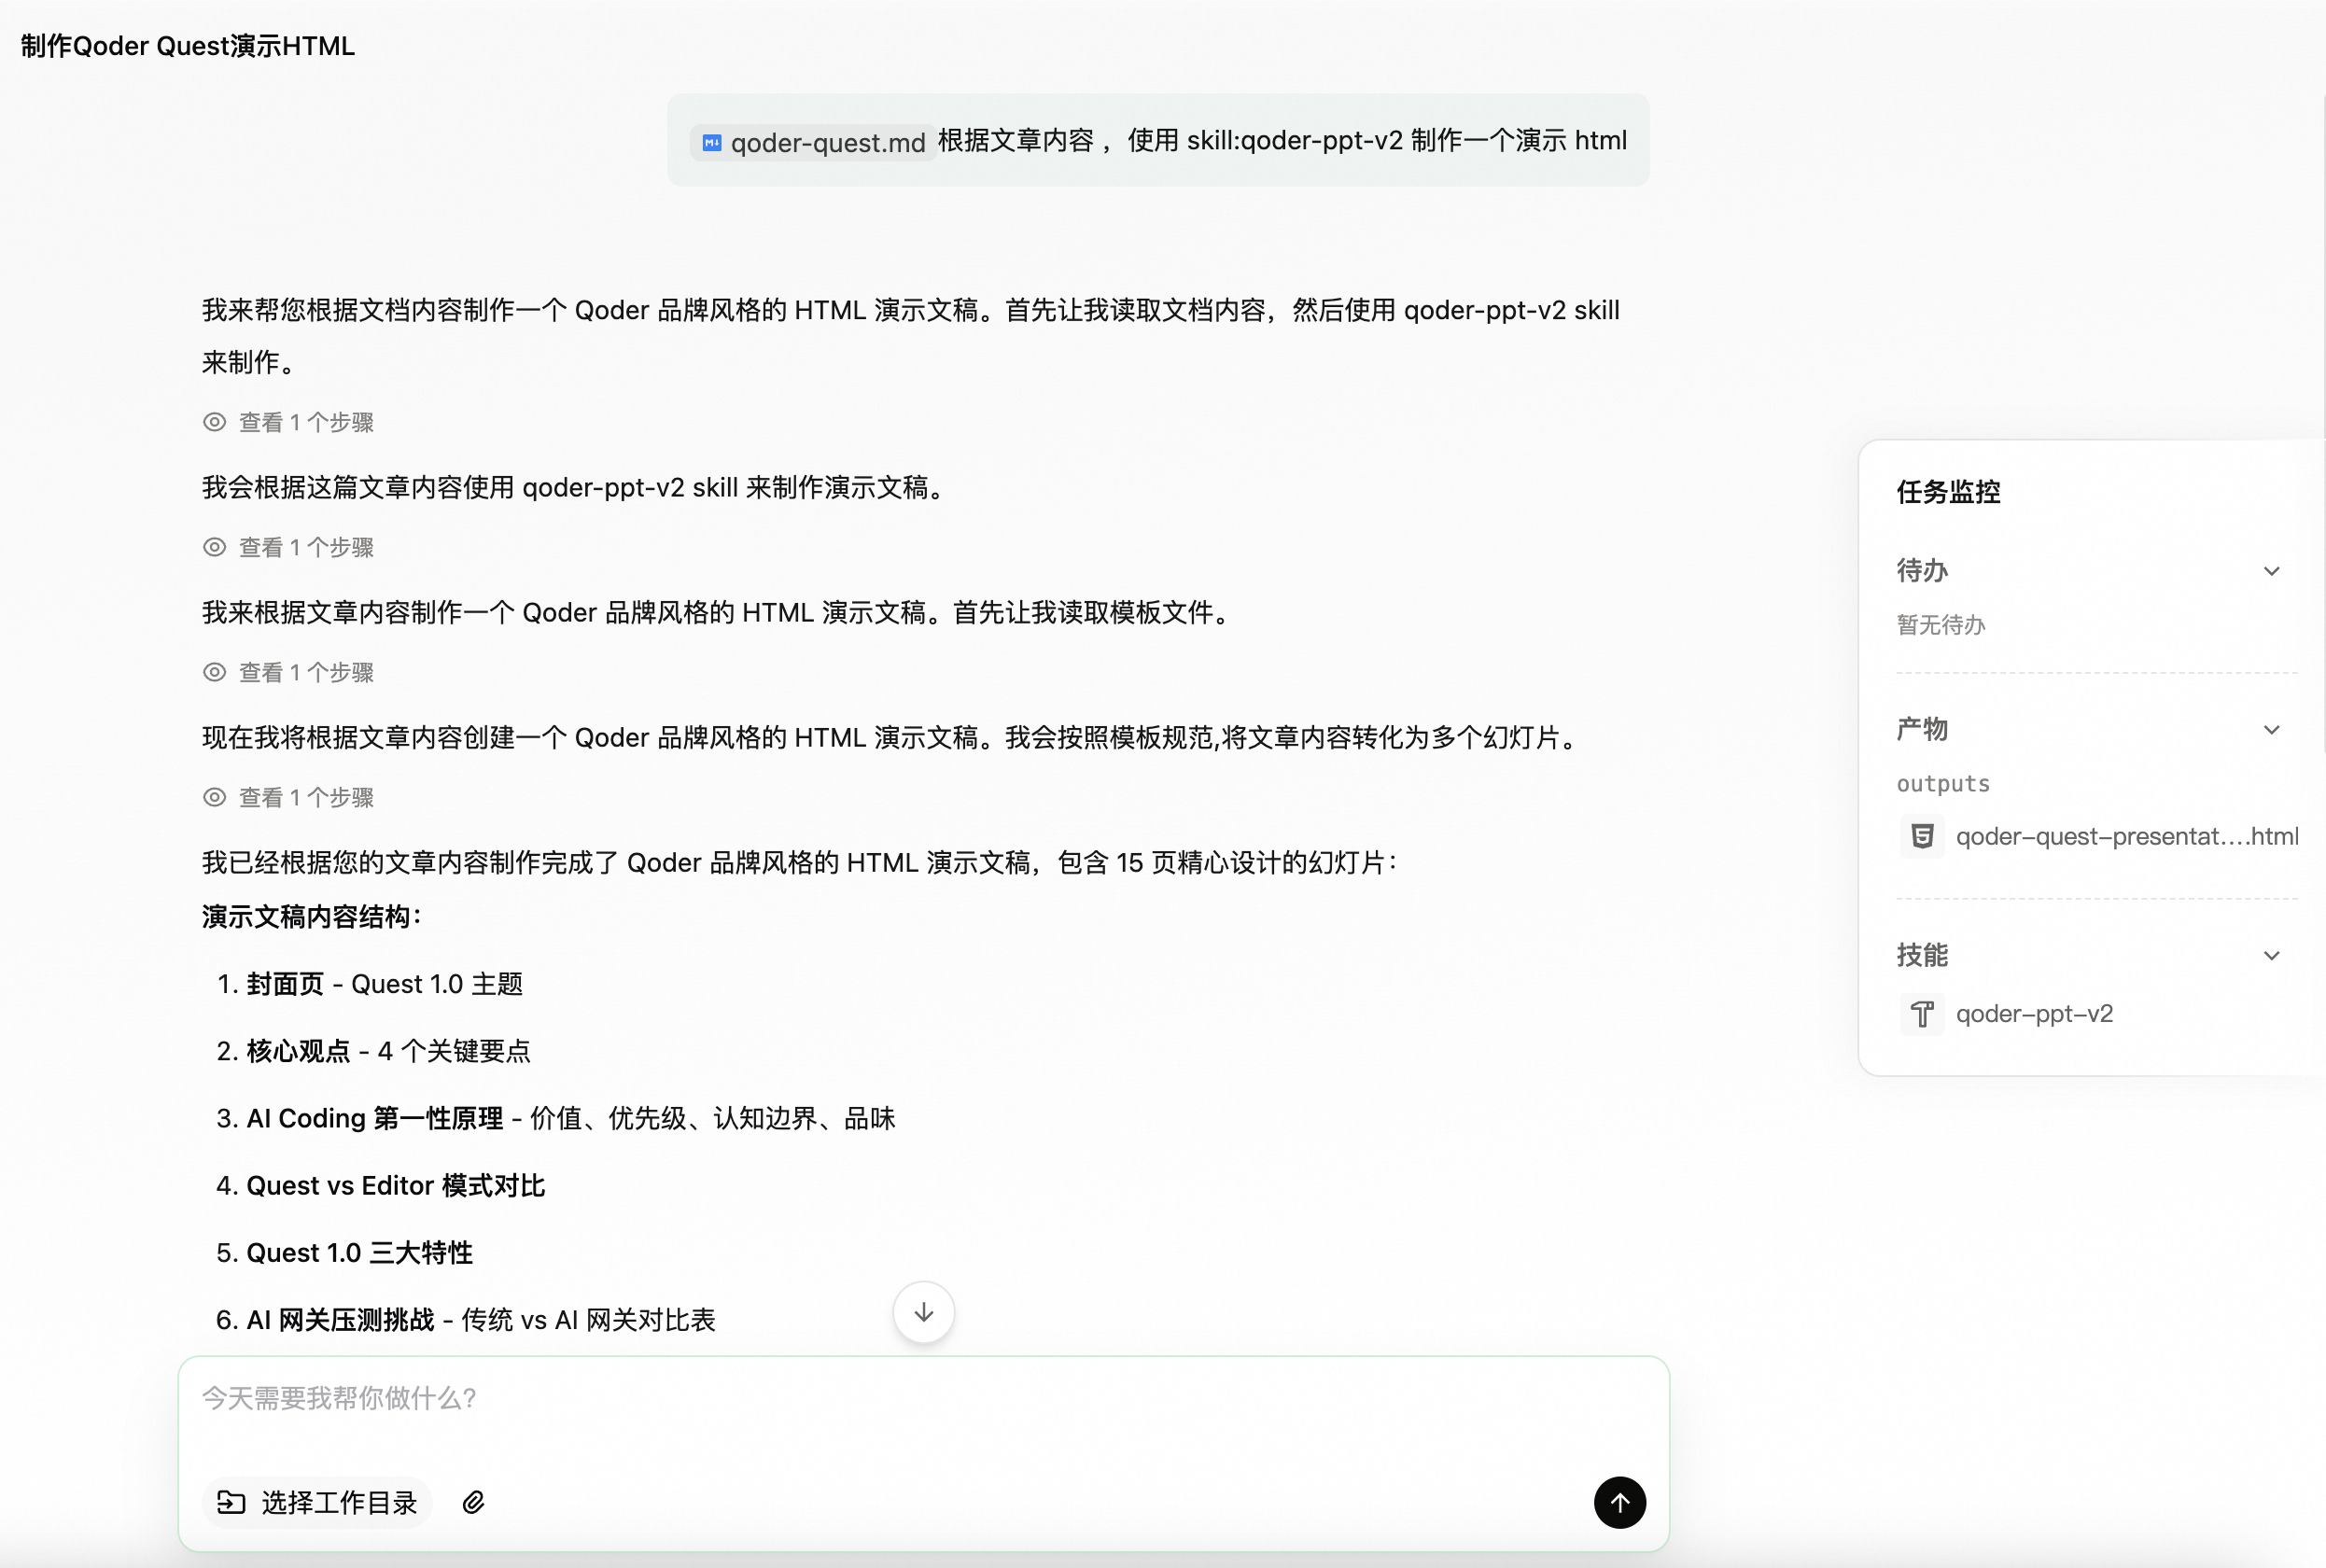This screenshot has width=2326, height=1568.
Task: Click the send arrow button
Action: (x=1619, y=1502)
